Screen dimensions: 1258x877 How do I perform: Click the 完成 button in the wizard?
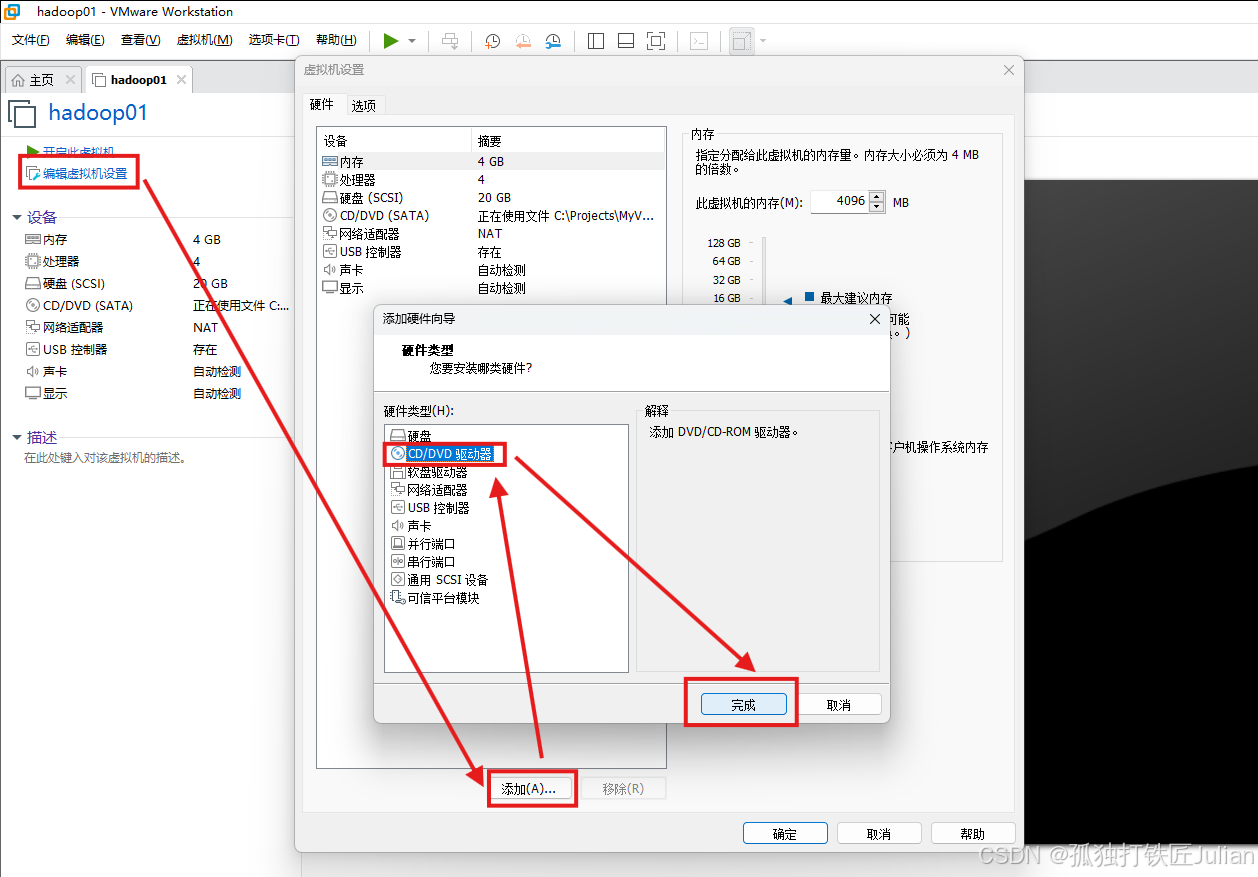[x=743, y=705]
